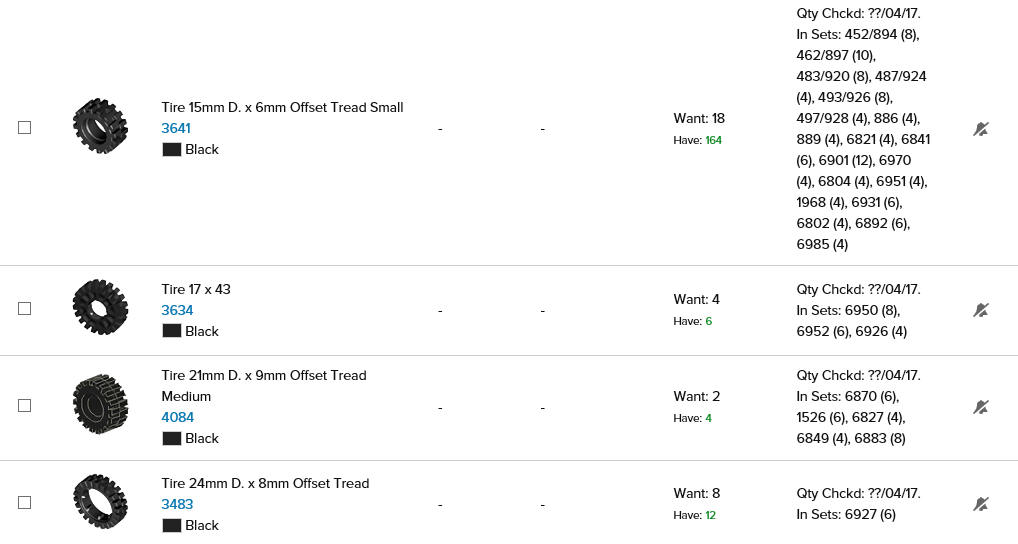
Task: Check the box for Tire 21mm Offset Tread Medium
Action: pyautogui.click(x=25, y=406)
